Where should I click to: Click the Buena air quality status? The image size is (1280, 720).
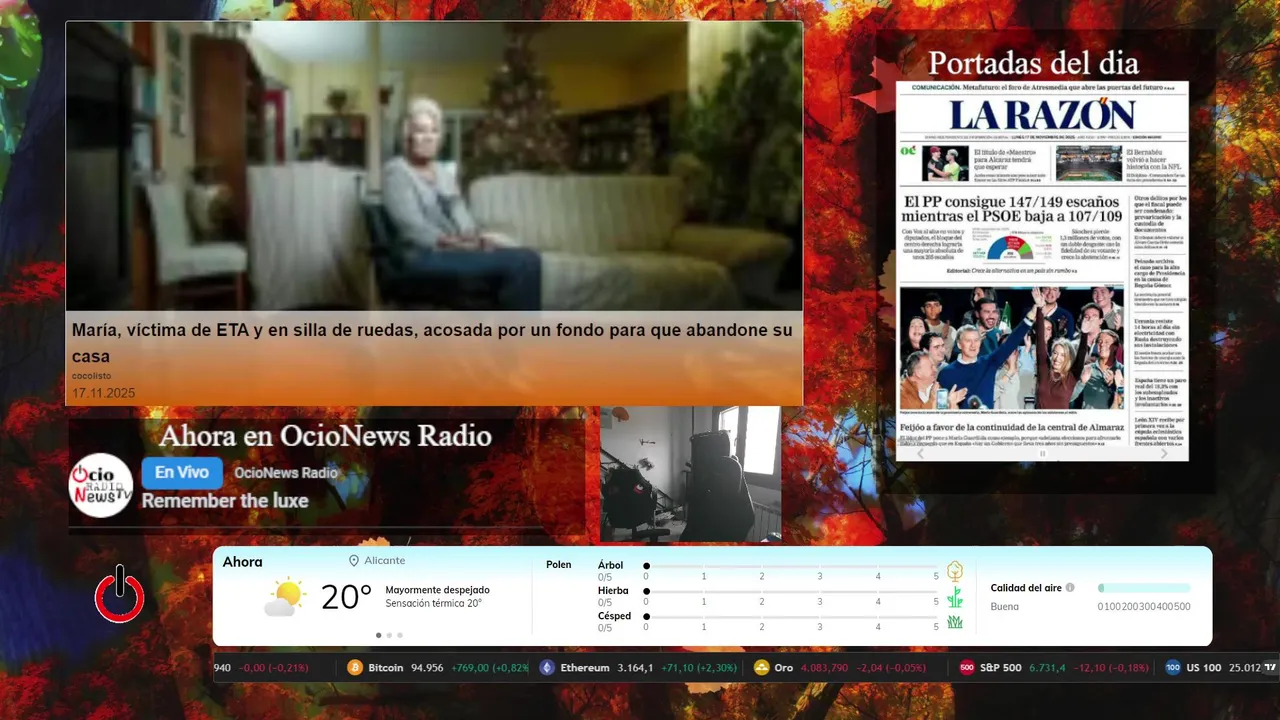coord(1005,607)
